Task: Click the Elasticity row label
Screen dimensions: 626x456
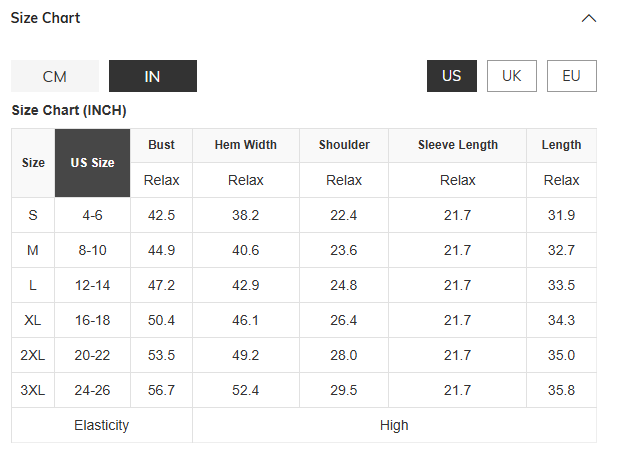Action: [102, 425]
